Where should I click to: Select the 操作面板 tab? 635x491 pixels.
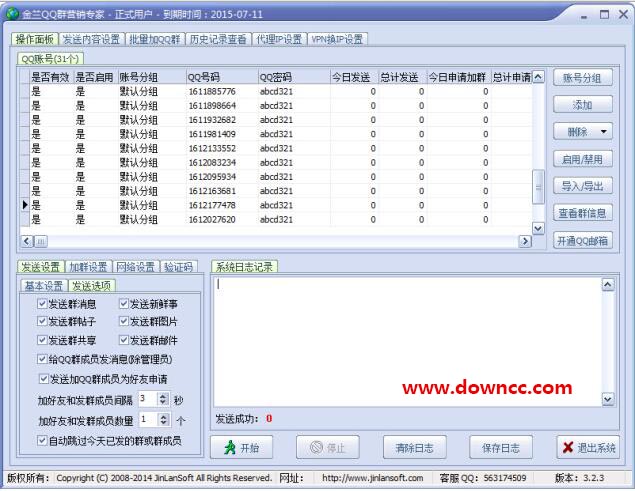click(35, 39)
